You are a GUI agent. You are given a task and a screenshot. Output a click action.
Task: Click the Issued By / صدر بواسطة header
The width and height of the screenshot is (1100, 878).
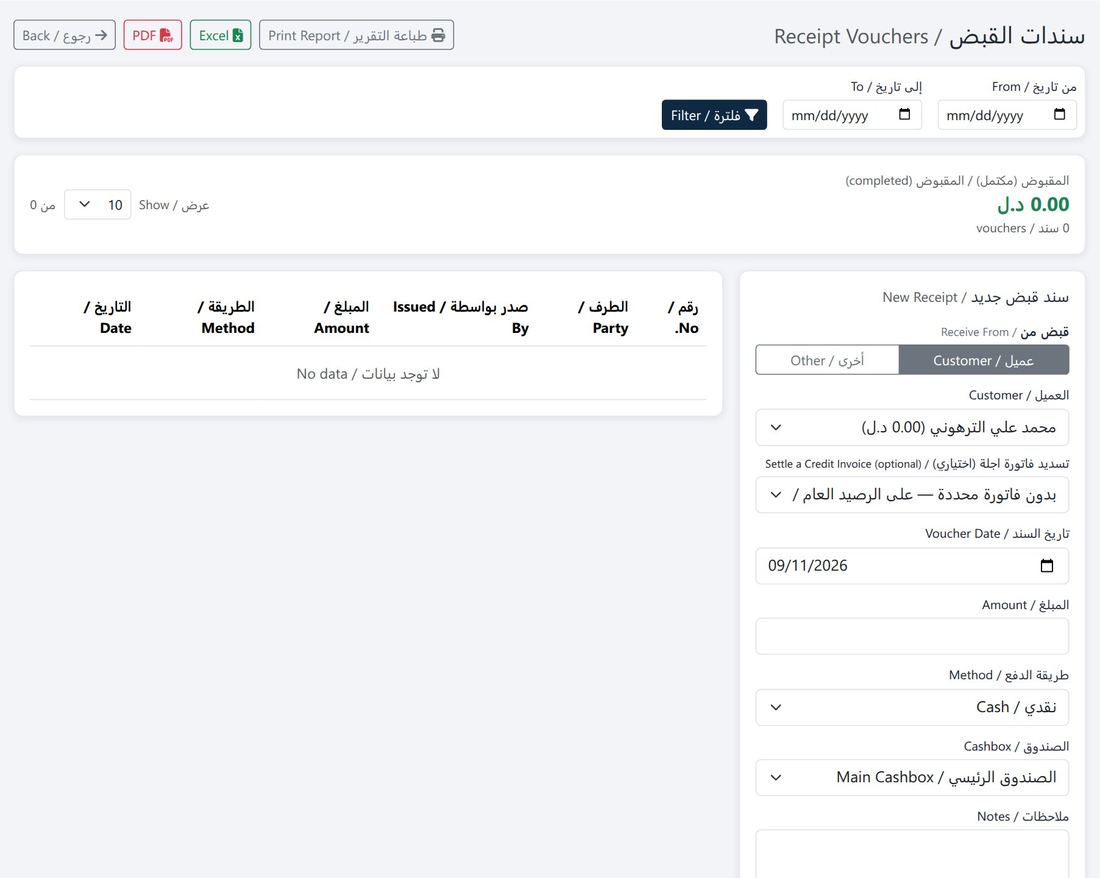tap(460, 317)
